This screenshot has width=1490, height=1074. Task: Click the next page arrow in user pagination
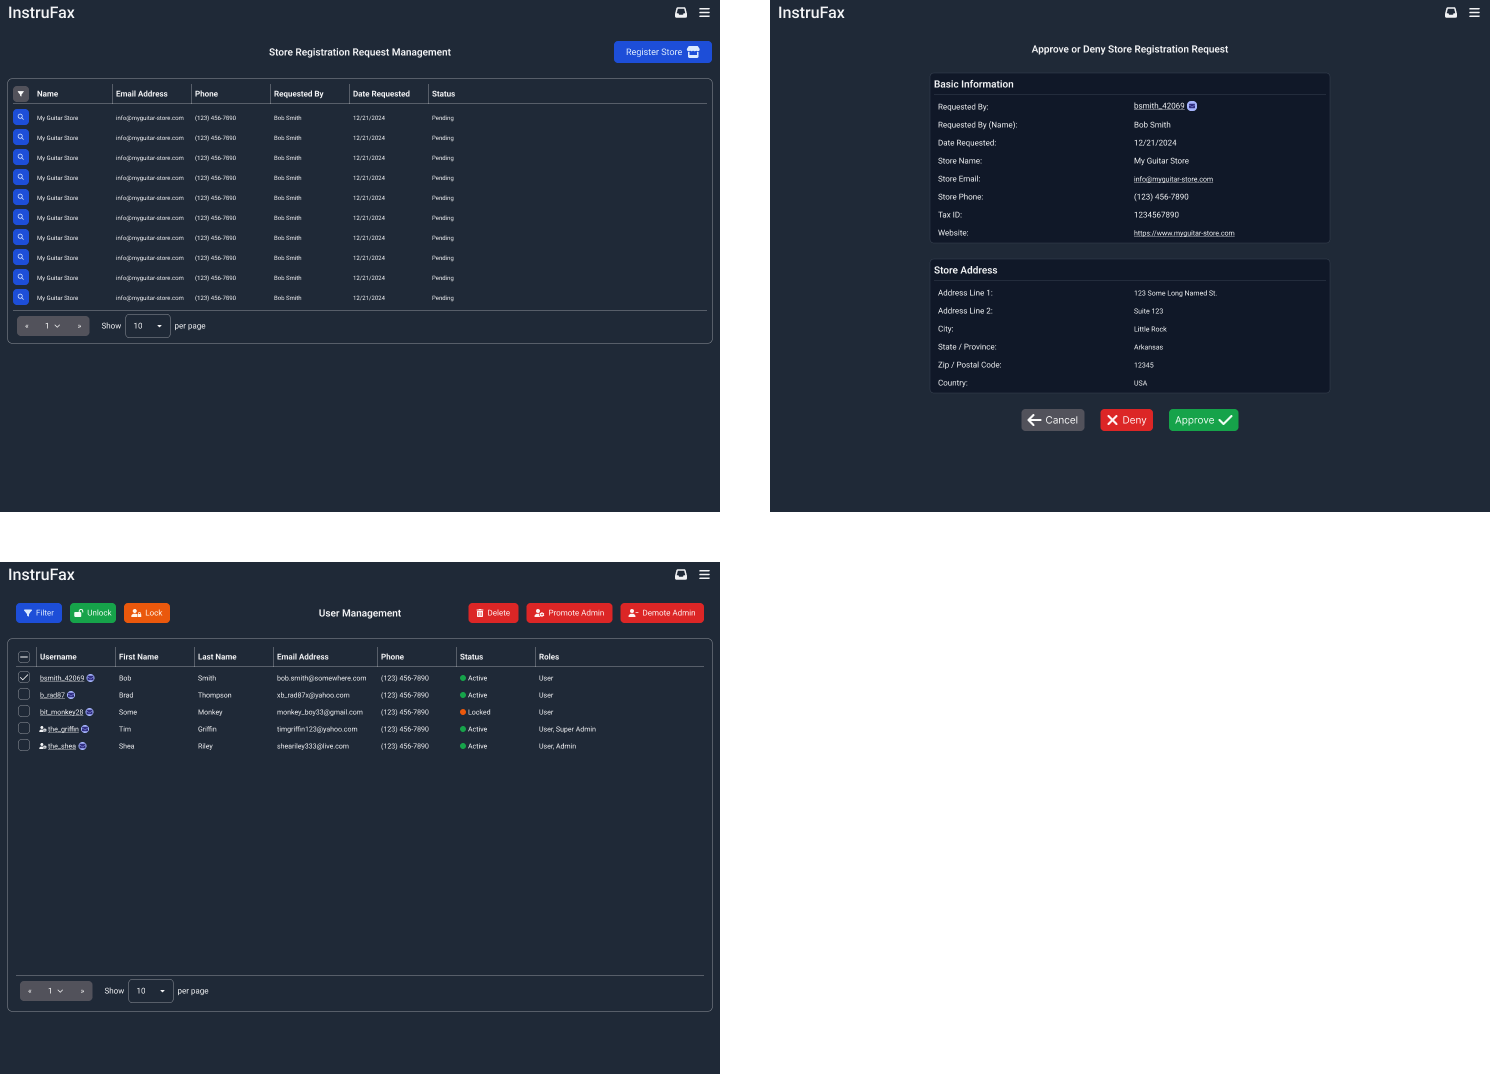coord(80,991)
